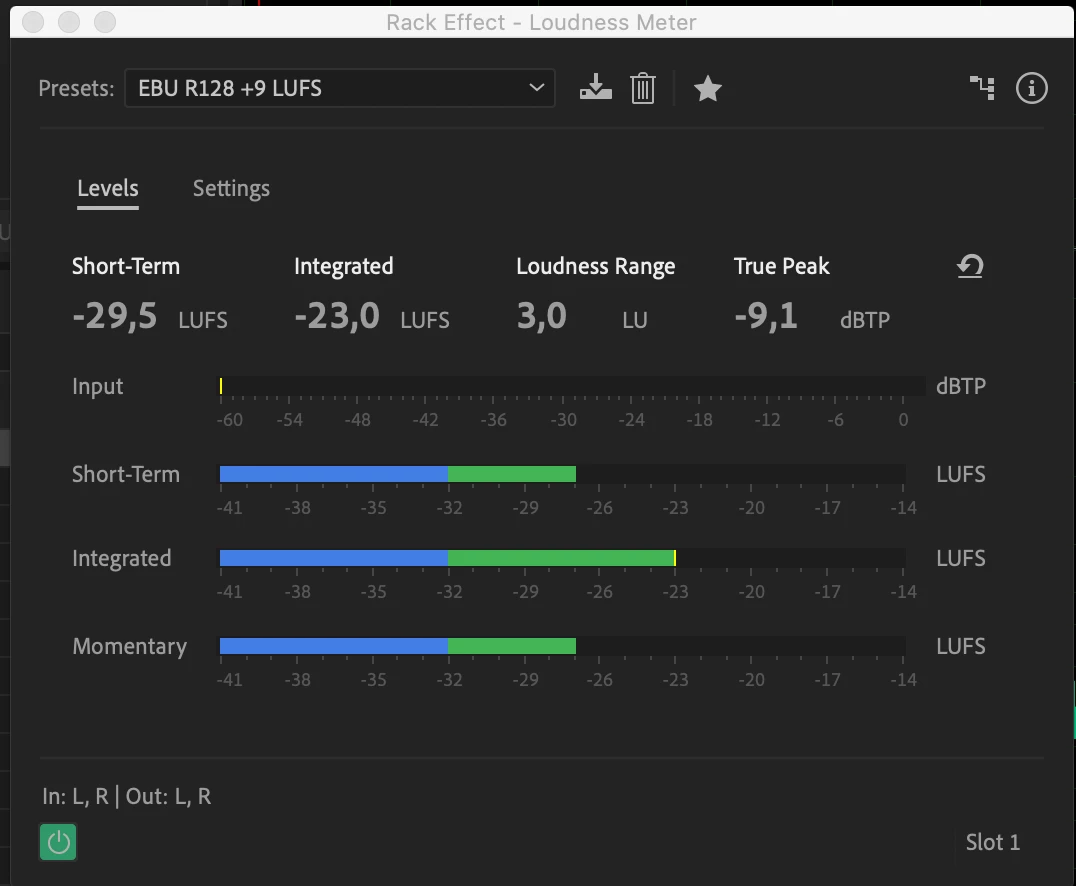Click the Loudness Range heading
This screenshot has height=886, width=1076.
(x=596, y=266)
